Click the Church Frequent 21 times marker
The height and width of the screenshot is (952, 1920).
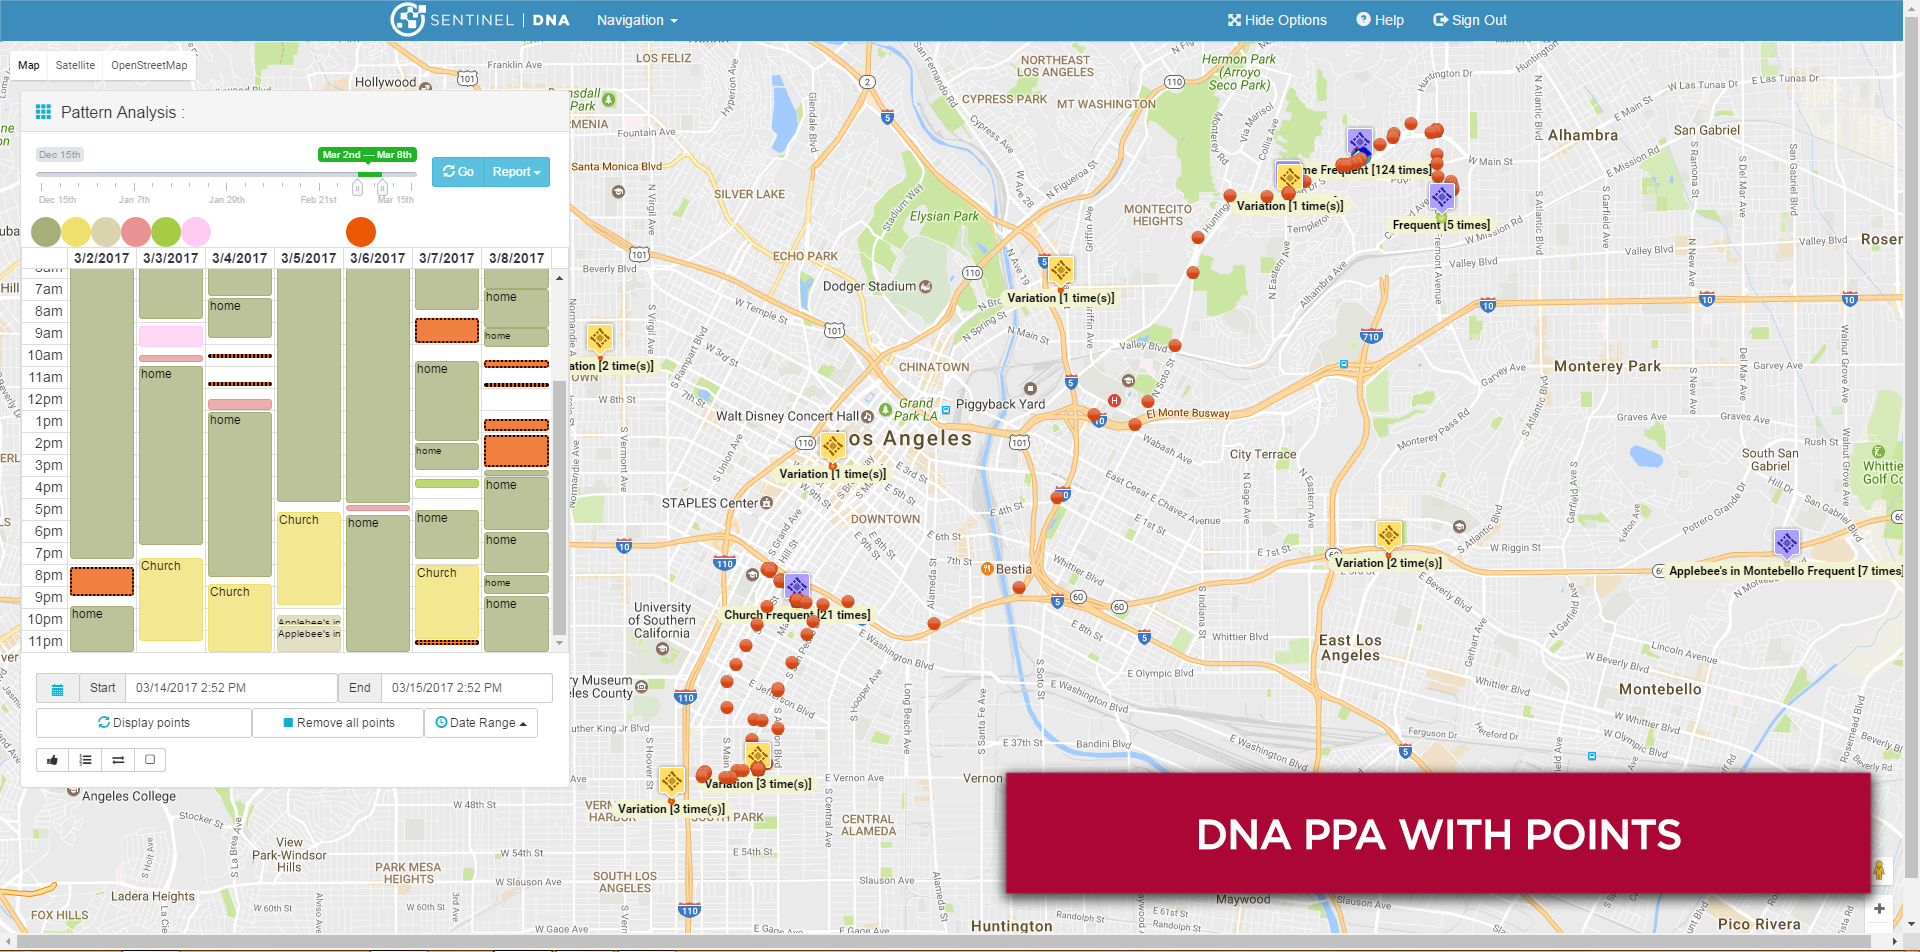tap(797, 586)
